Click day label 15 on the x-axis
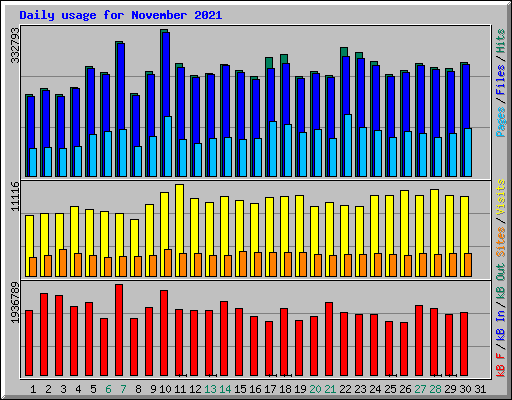512x400 pixels. [240, 389]
